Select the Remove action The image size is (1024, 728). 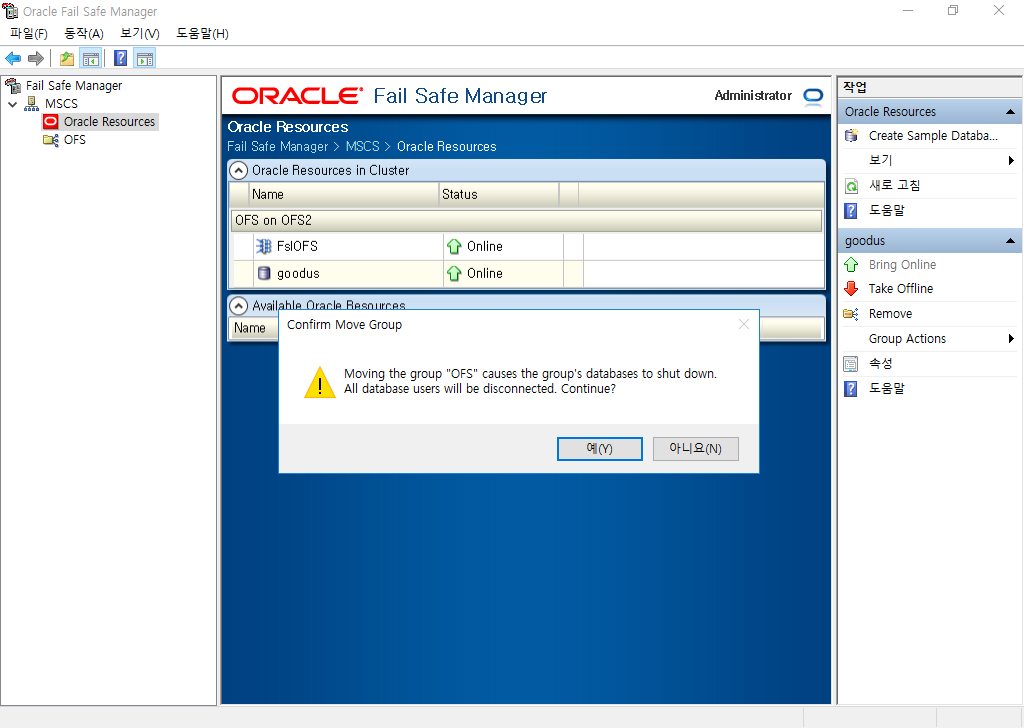[x=890, y=314]
